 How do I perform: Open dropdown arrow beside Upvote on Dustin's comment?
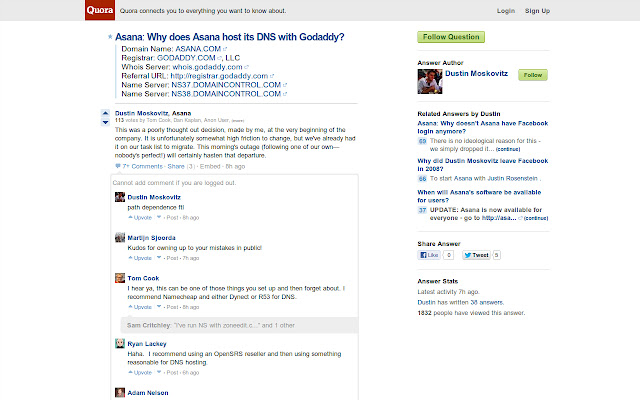[x=159, y=217]
